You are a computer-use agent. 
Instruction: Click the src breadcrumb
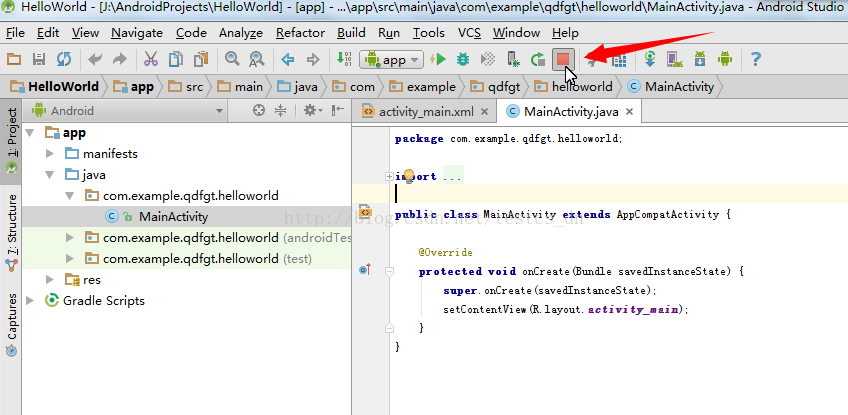click(x=186, y=87)
